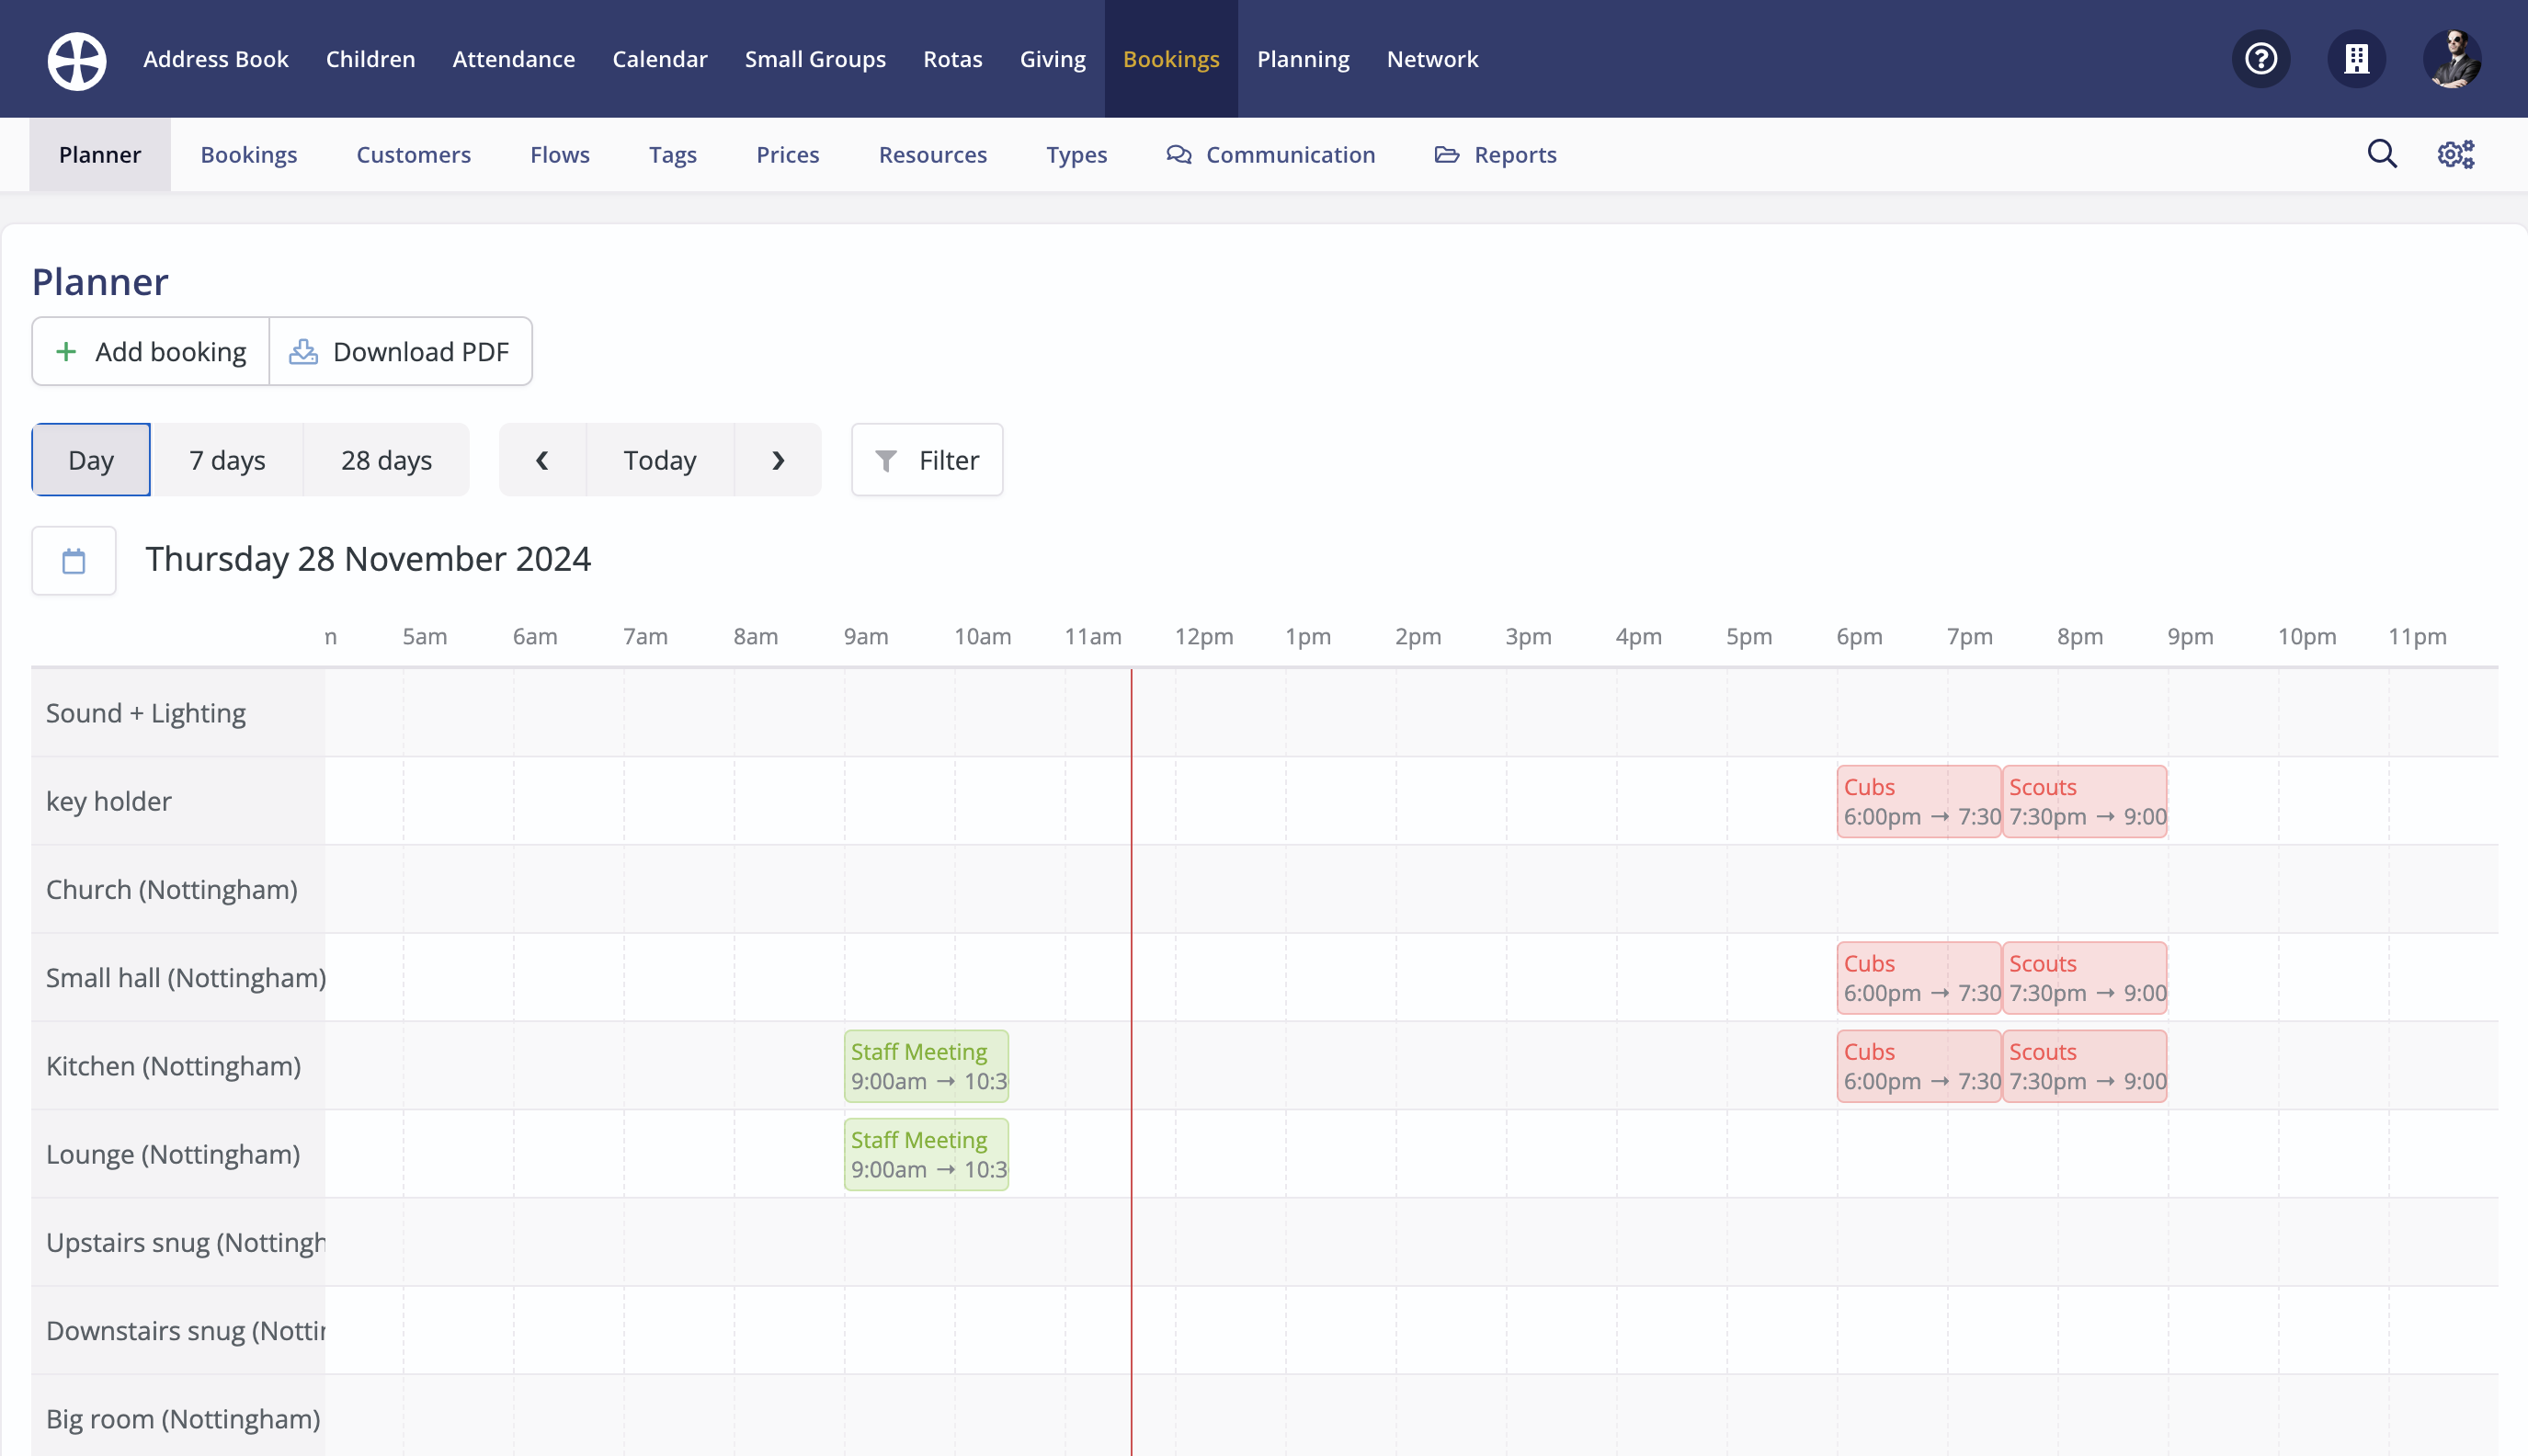
Task: Click the search magnifier icon
Action: click(x=2382, y=154)
